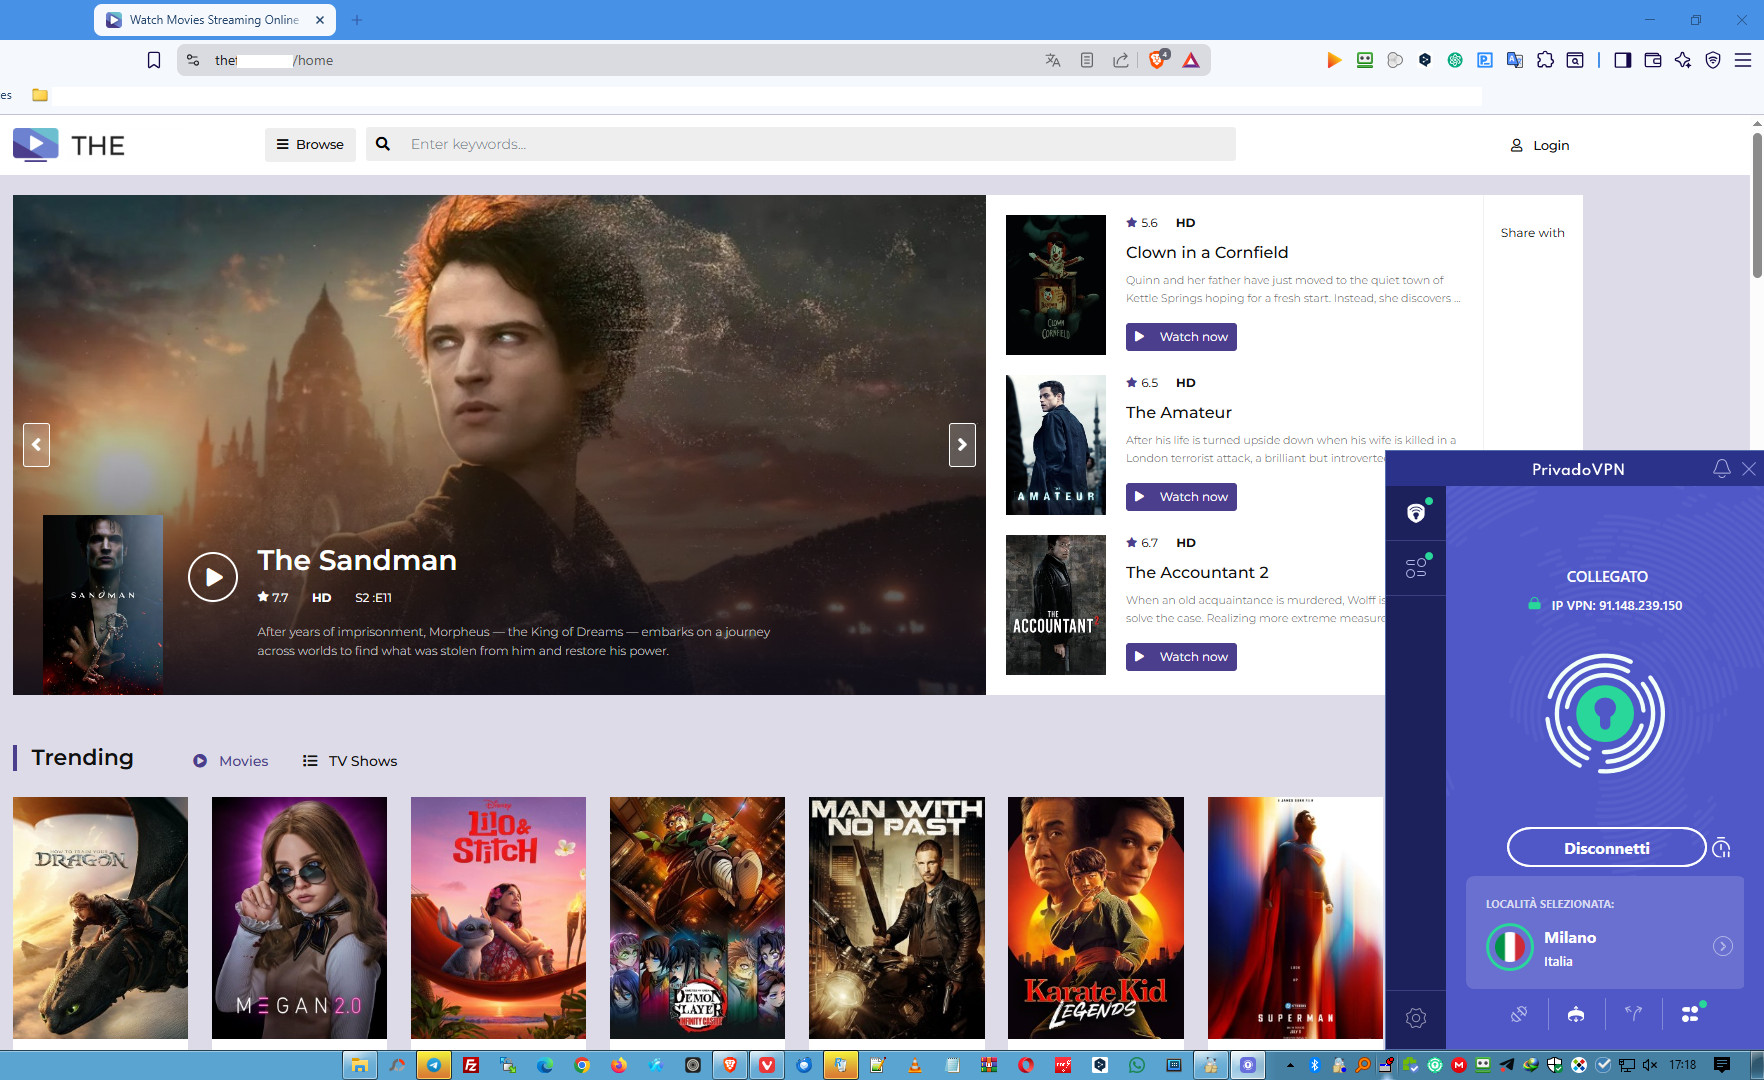Click the PrivadoVPN plug kill-switch icon
The width and height of the screenshot is (1764, 1080).
click(x=1519, y=1014)
